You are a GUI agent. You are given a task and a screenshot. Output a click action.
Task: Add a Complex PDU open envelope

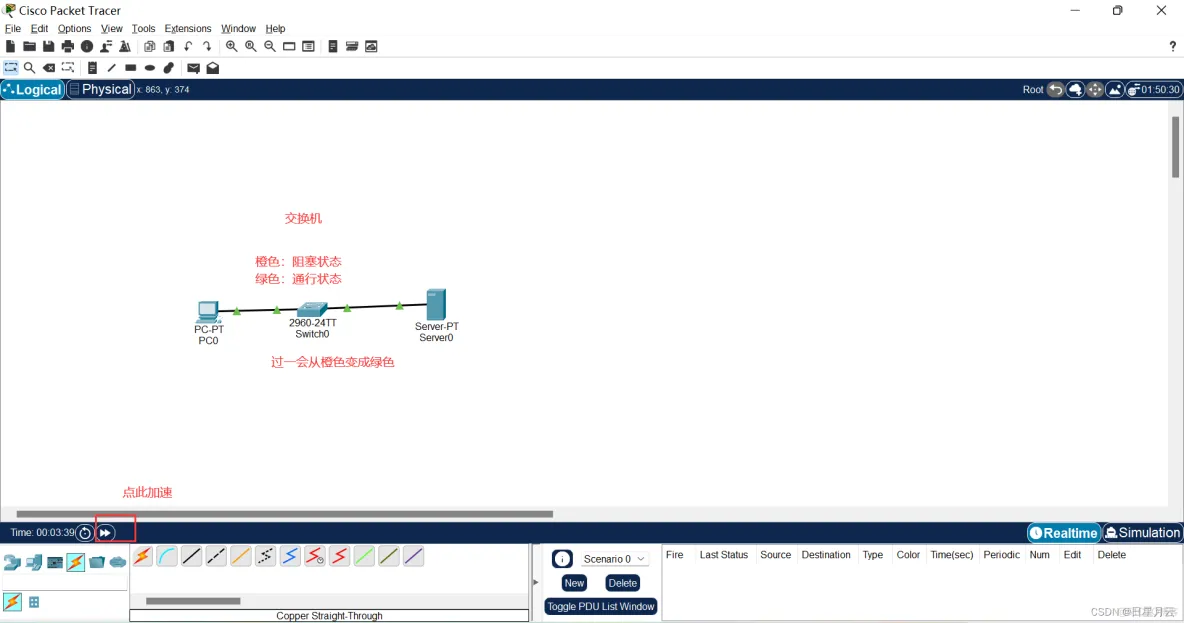[x=213, y=68]
